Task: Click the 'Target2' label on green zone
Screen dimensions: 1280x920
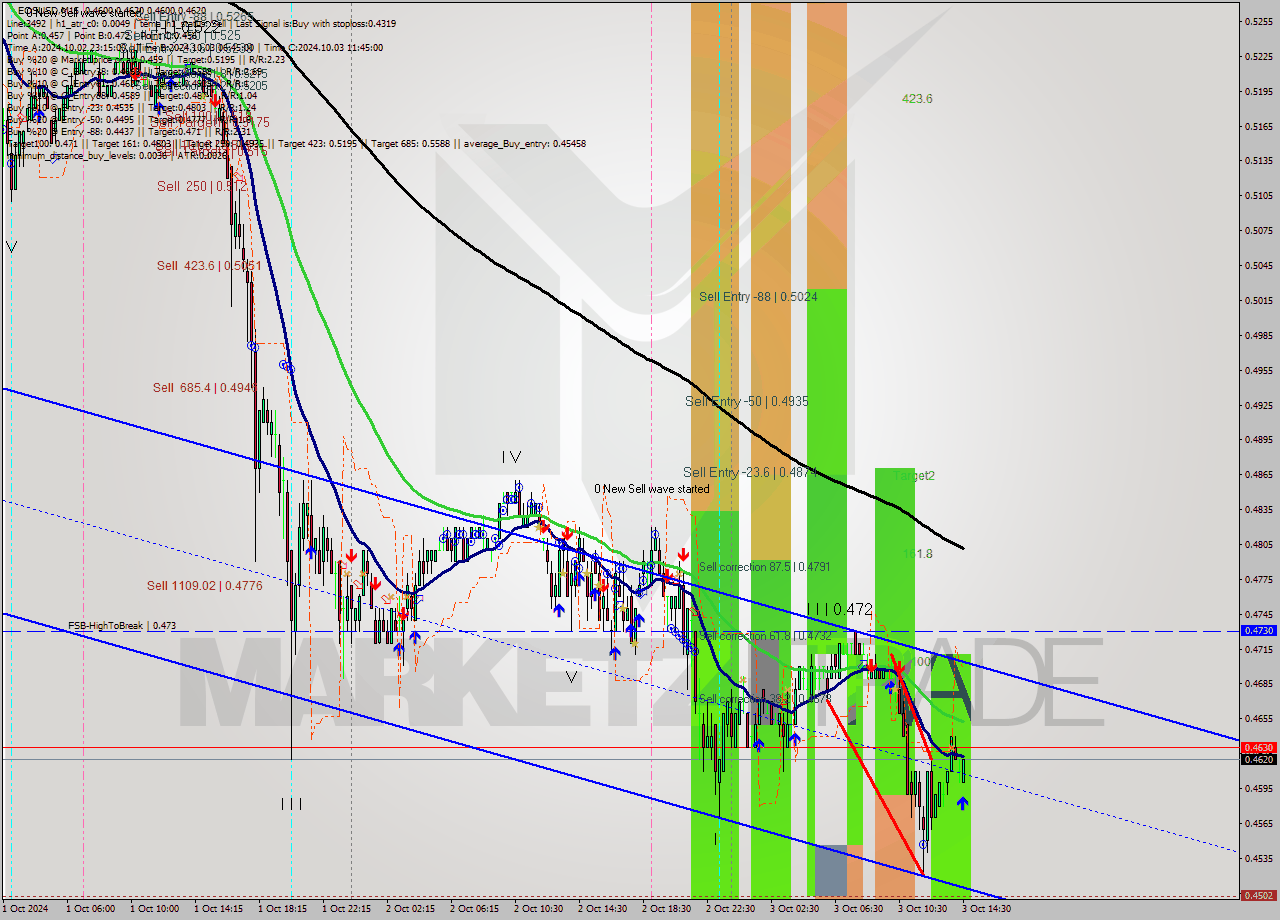Action: [915, 475]
